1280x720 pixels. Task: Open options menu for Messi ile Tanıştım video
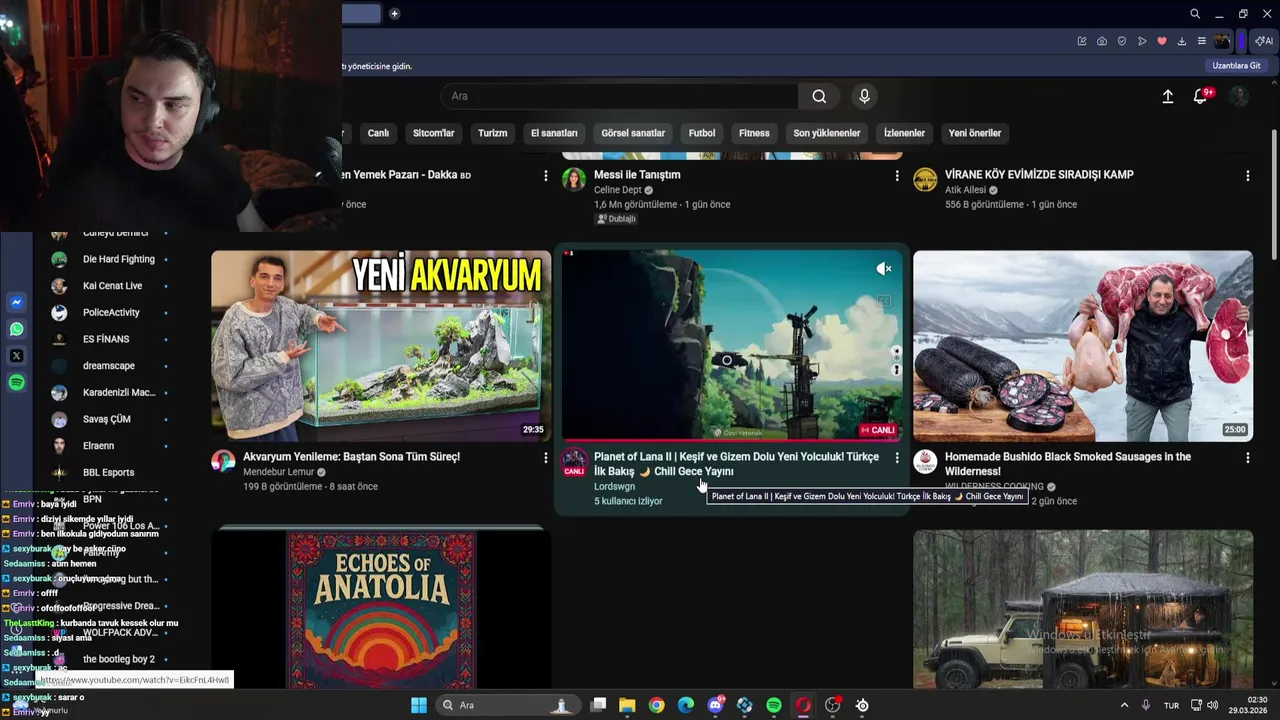897,175
